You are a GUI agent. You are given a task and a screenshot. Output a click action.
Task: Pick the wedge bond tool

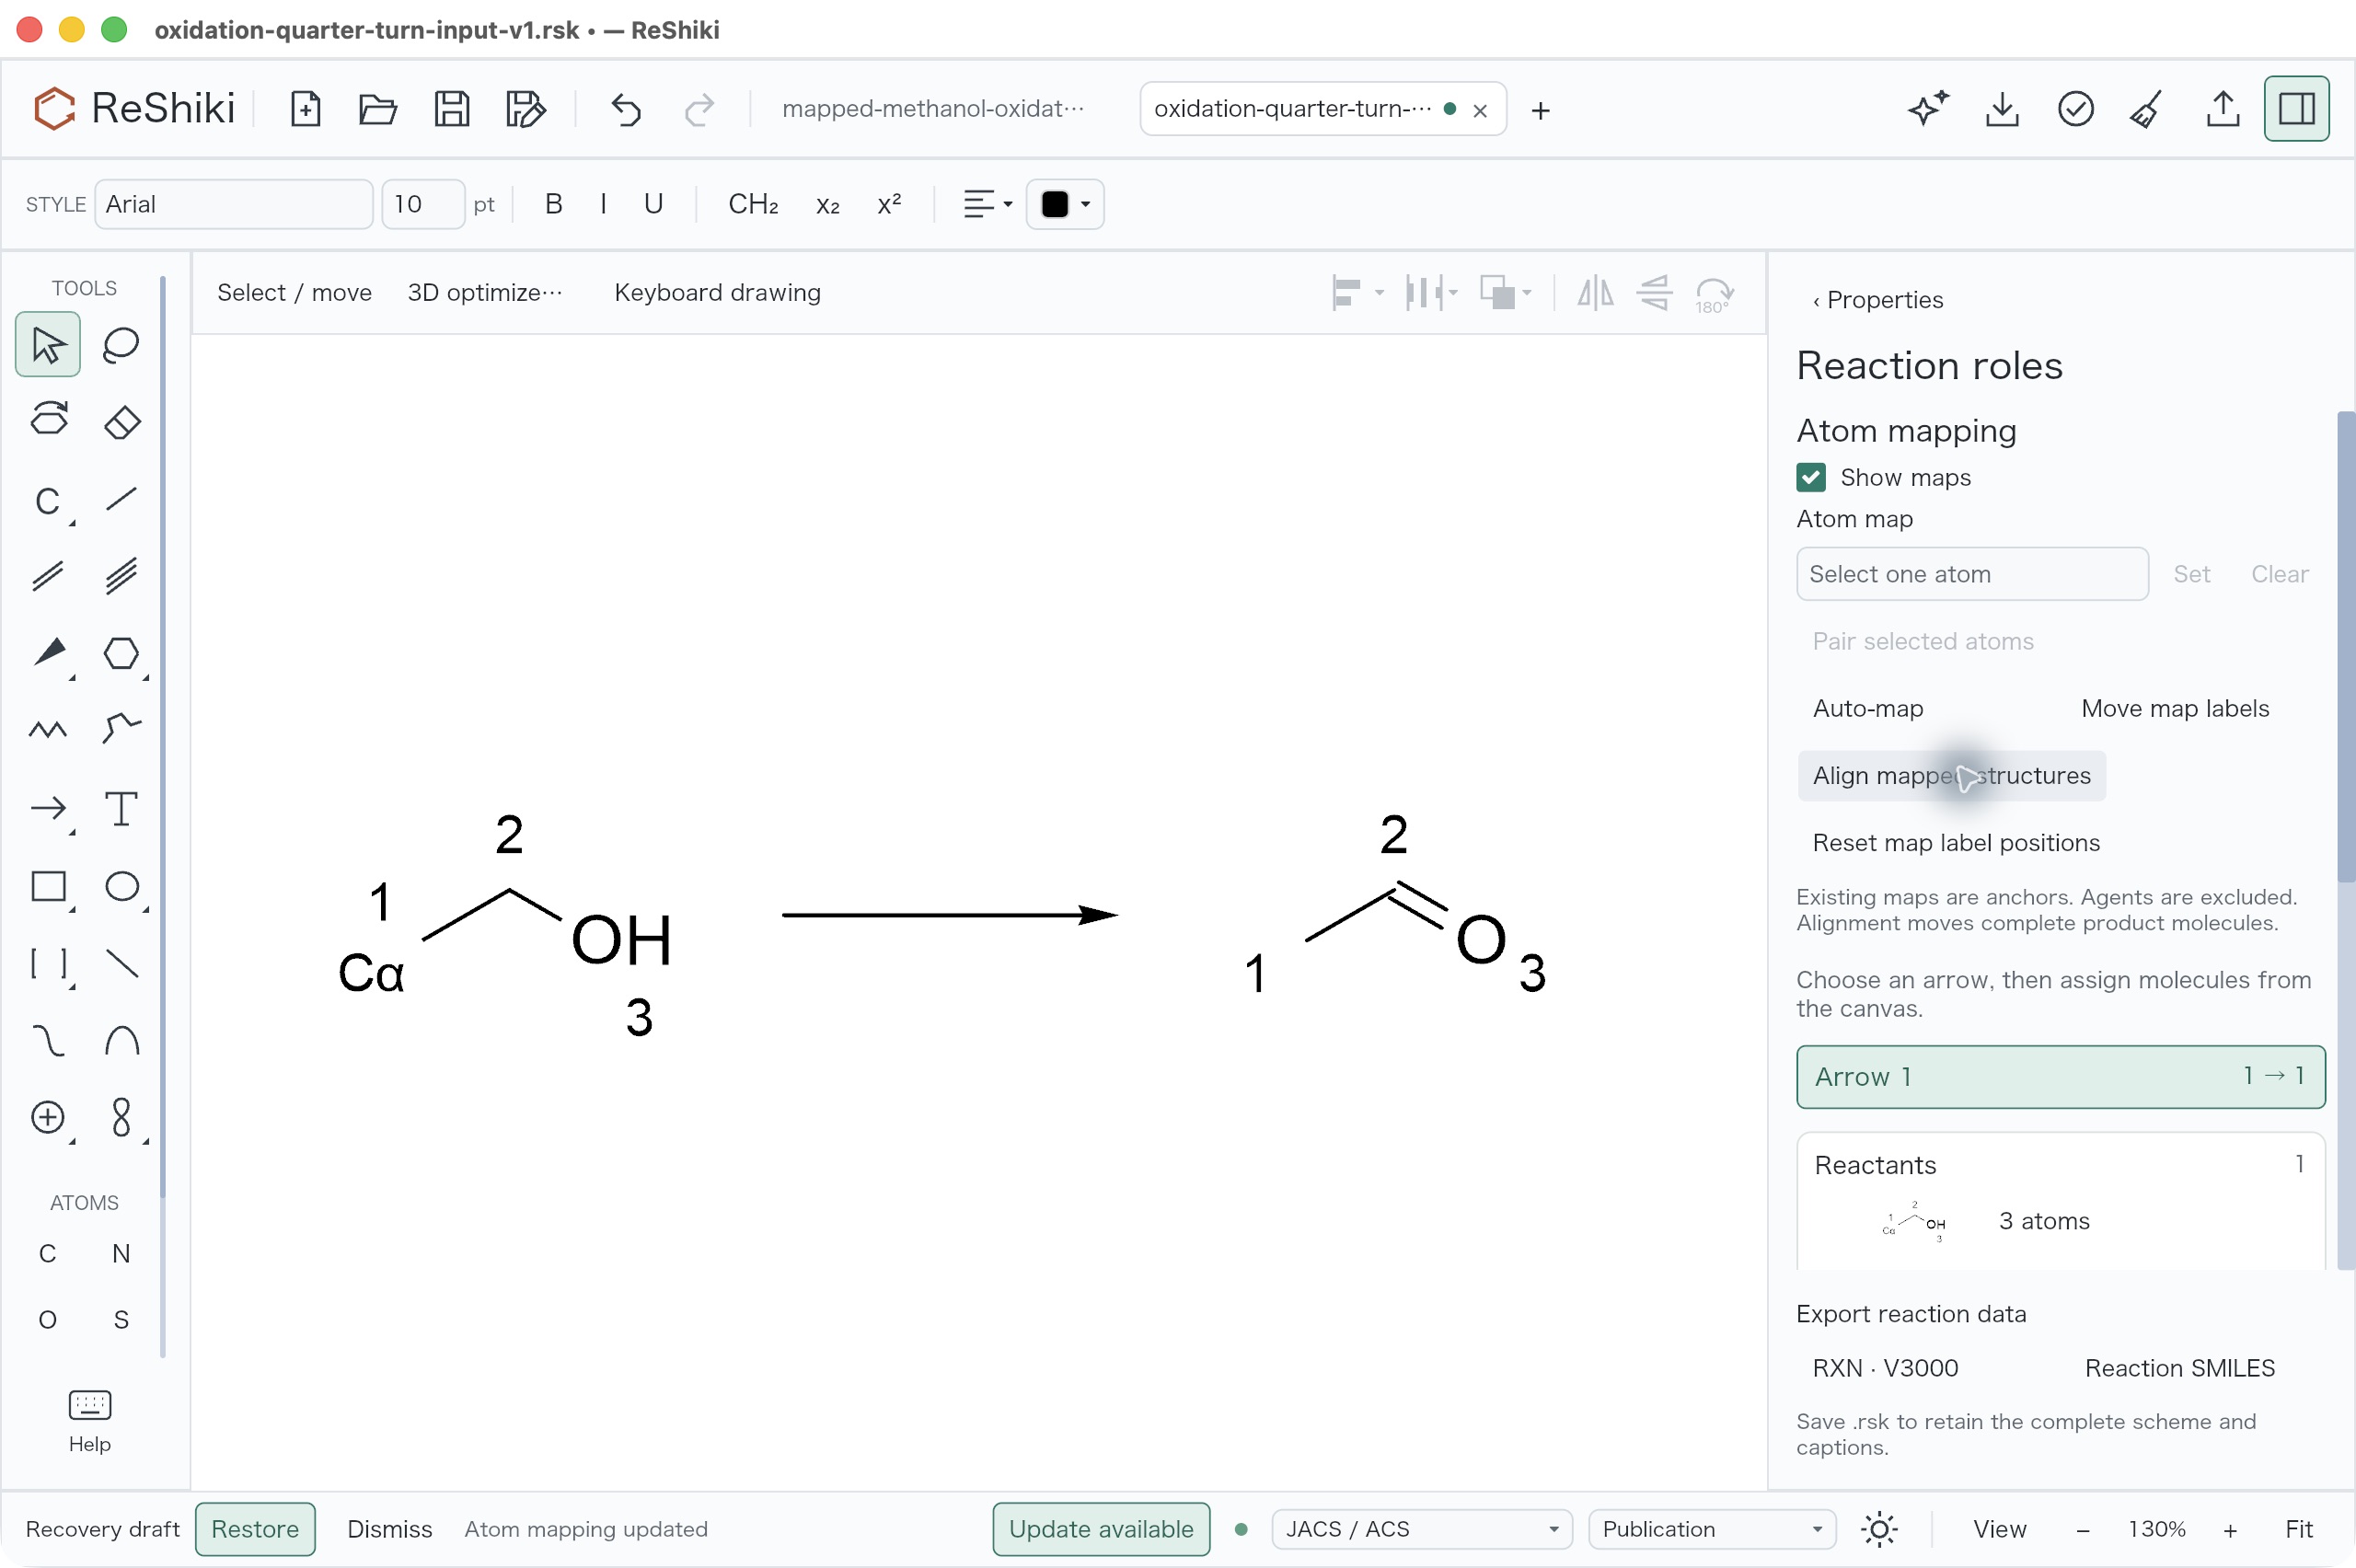(48, 654)
